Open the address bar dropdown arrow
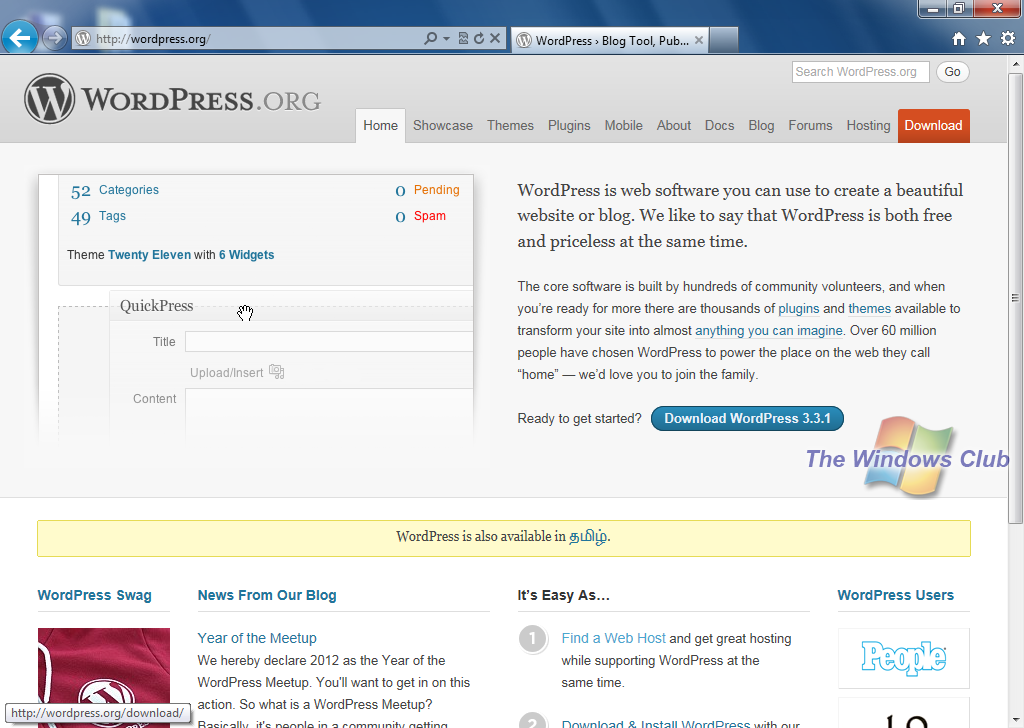This screenshot has height=728, width=1024. (447, 39)
